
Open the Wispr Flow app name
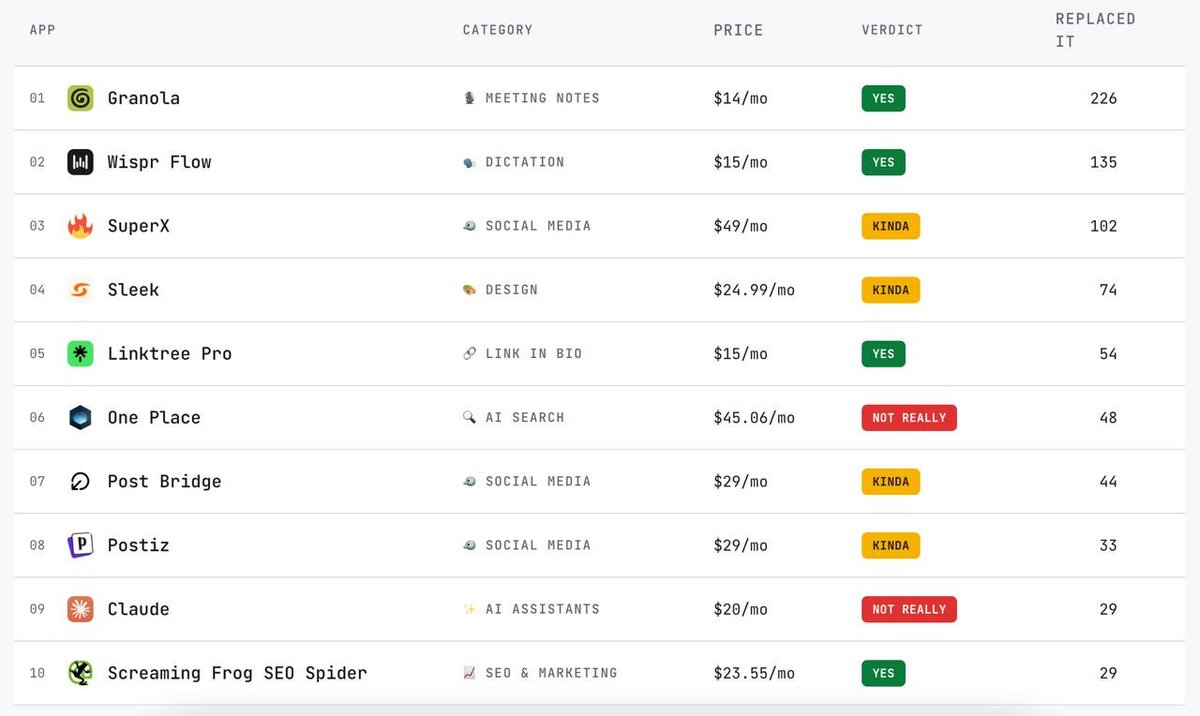click(x=160, y=162)
